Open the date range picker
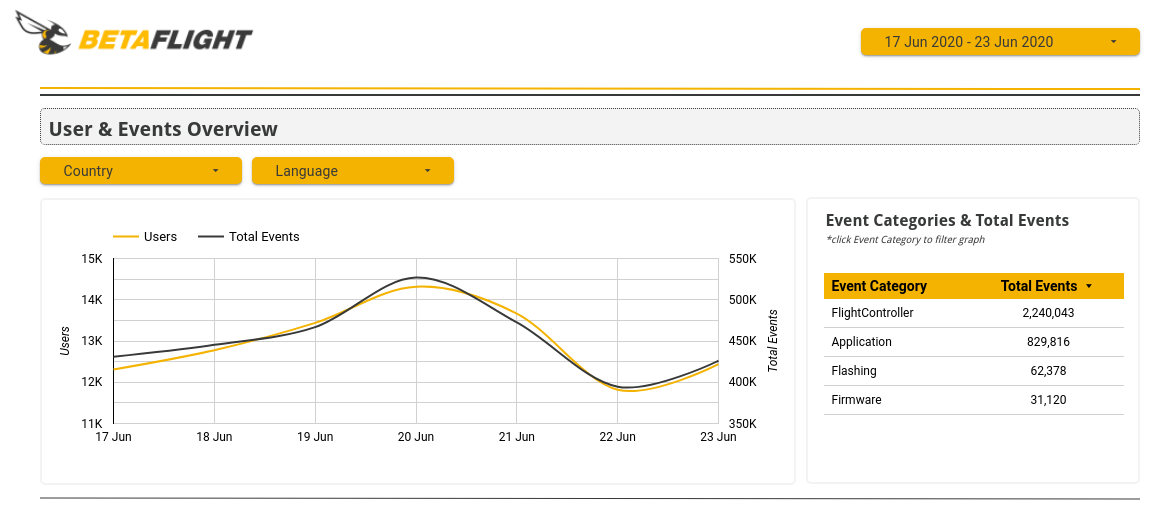This screenshot has width=1159, height=505. point(999,42)
